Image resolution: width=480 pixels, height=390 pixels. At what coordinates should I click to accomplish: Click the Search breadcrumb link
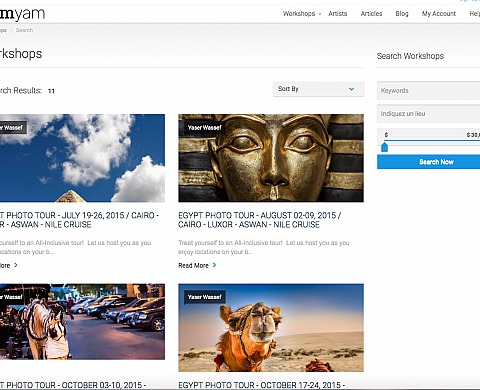pos(24,30)
